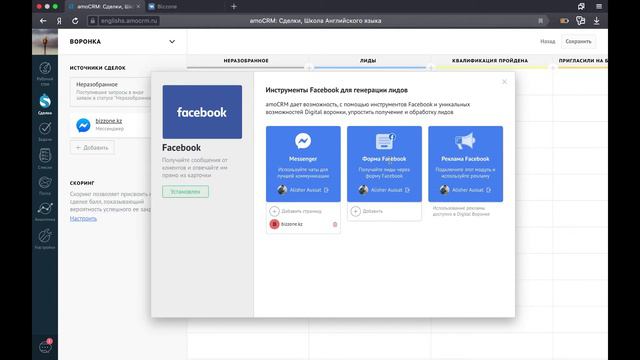The width and height of the screenshot is (640, 360).
Task: Select the КВАЛИФИКАЦИЯ ПРОЙДЕНА stage header
Action: pyautogui.click(x=490, y=60)
